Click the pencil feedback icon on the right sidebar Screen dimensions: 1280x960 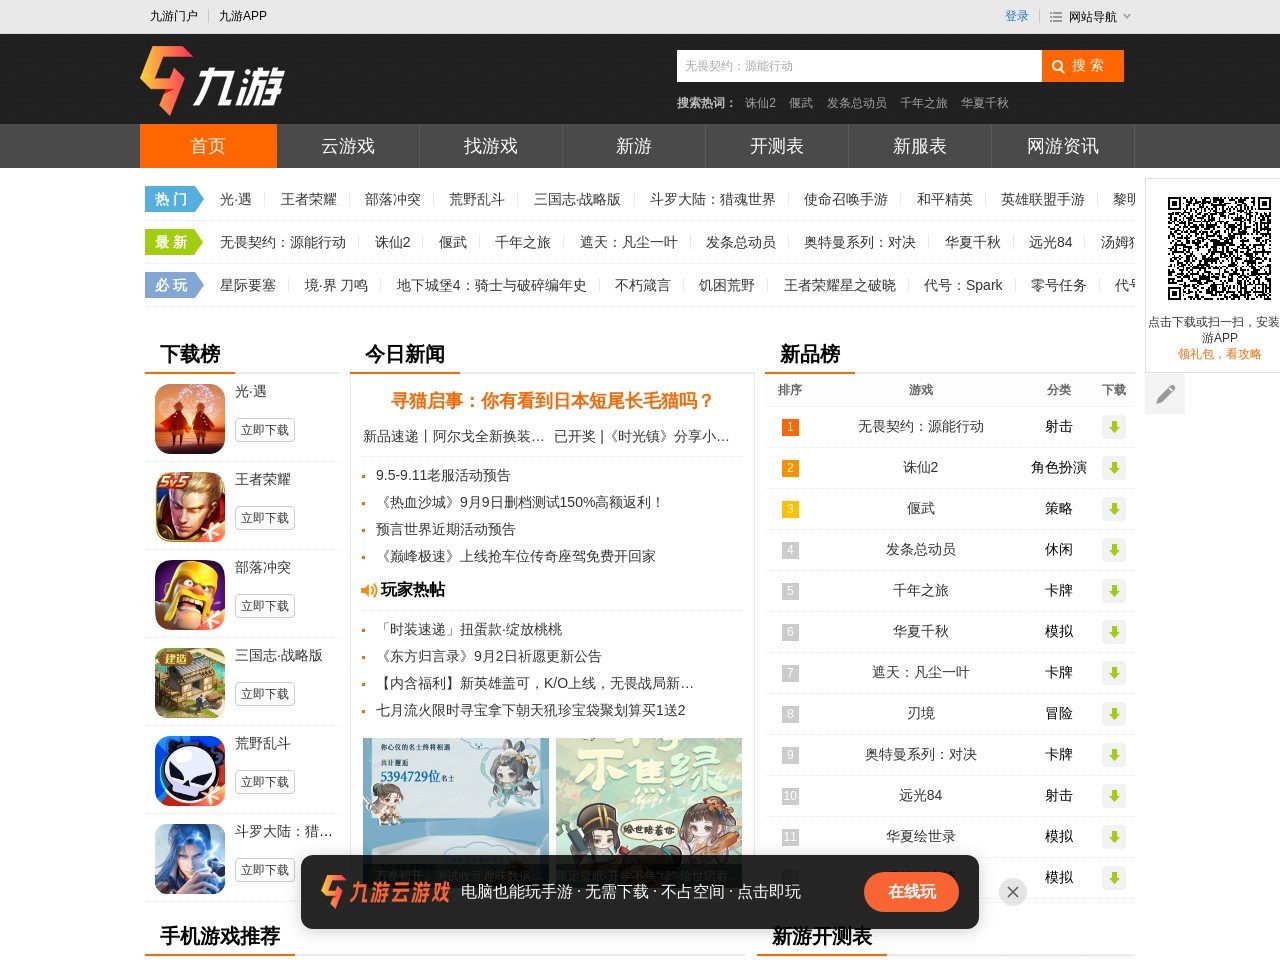[x=1165, y=394]
